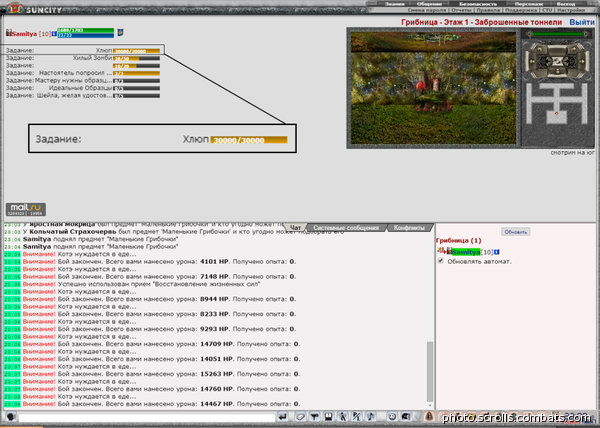Click the Смена пароля submenu link
Image resolution: width=600 pixels, height=428 pixels.
coord(427,10)
